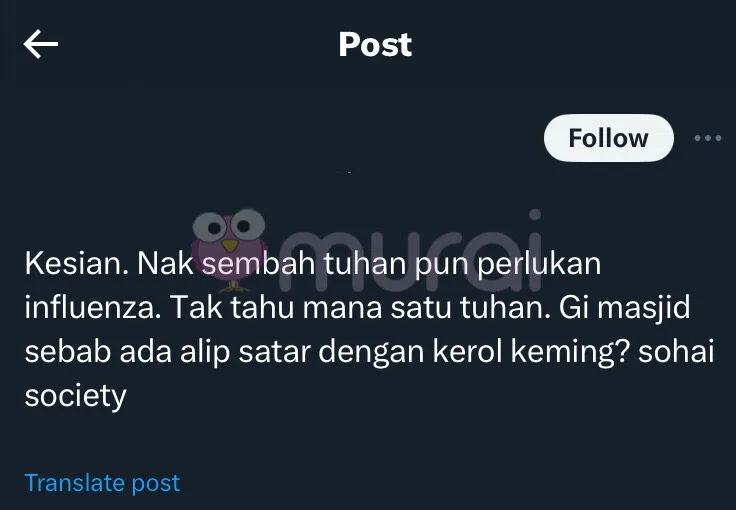Viewport: 736px width, 510px height.
Task: Click the murai watermark wordmark
Action: click(410, 251)
